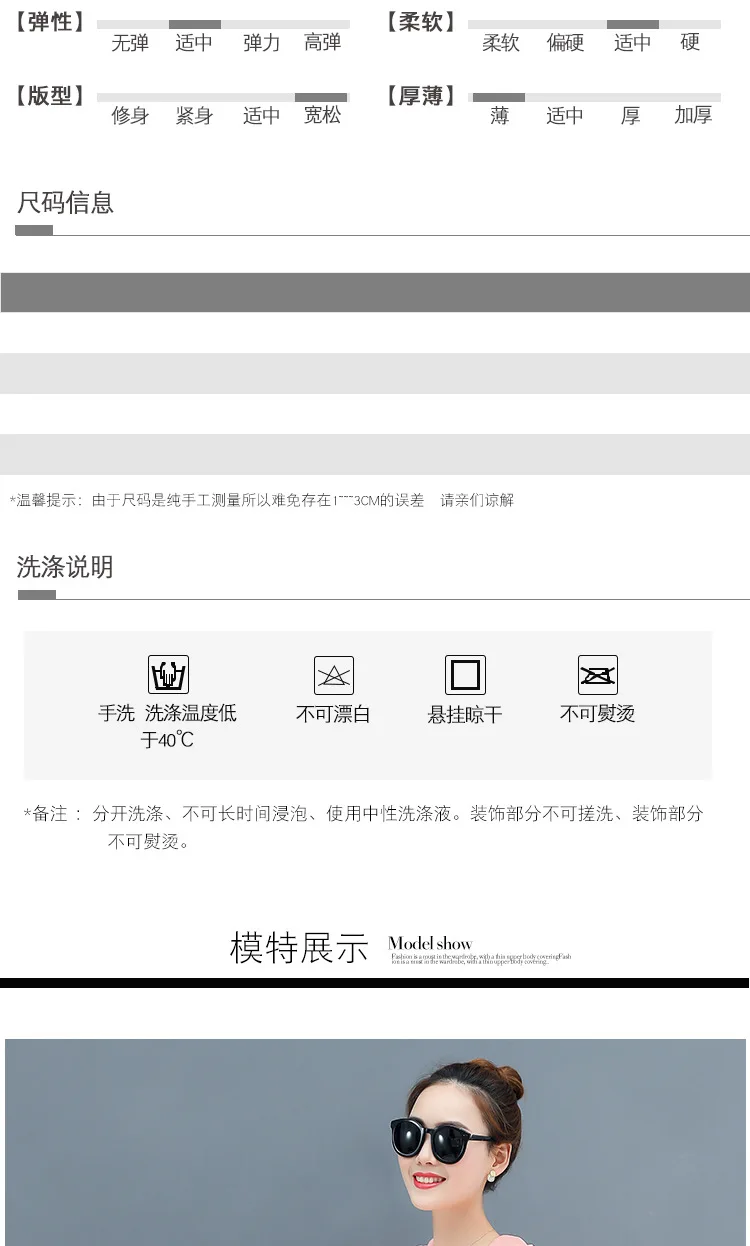Click the 适中 elasticity indicator bar
Viewport: 750px width, 1246px height.
(x=195, y=24)
